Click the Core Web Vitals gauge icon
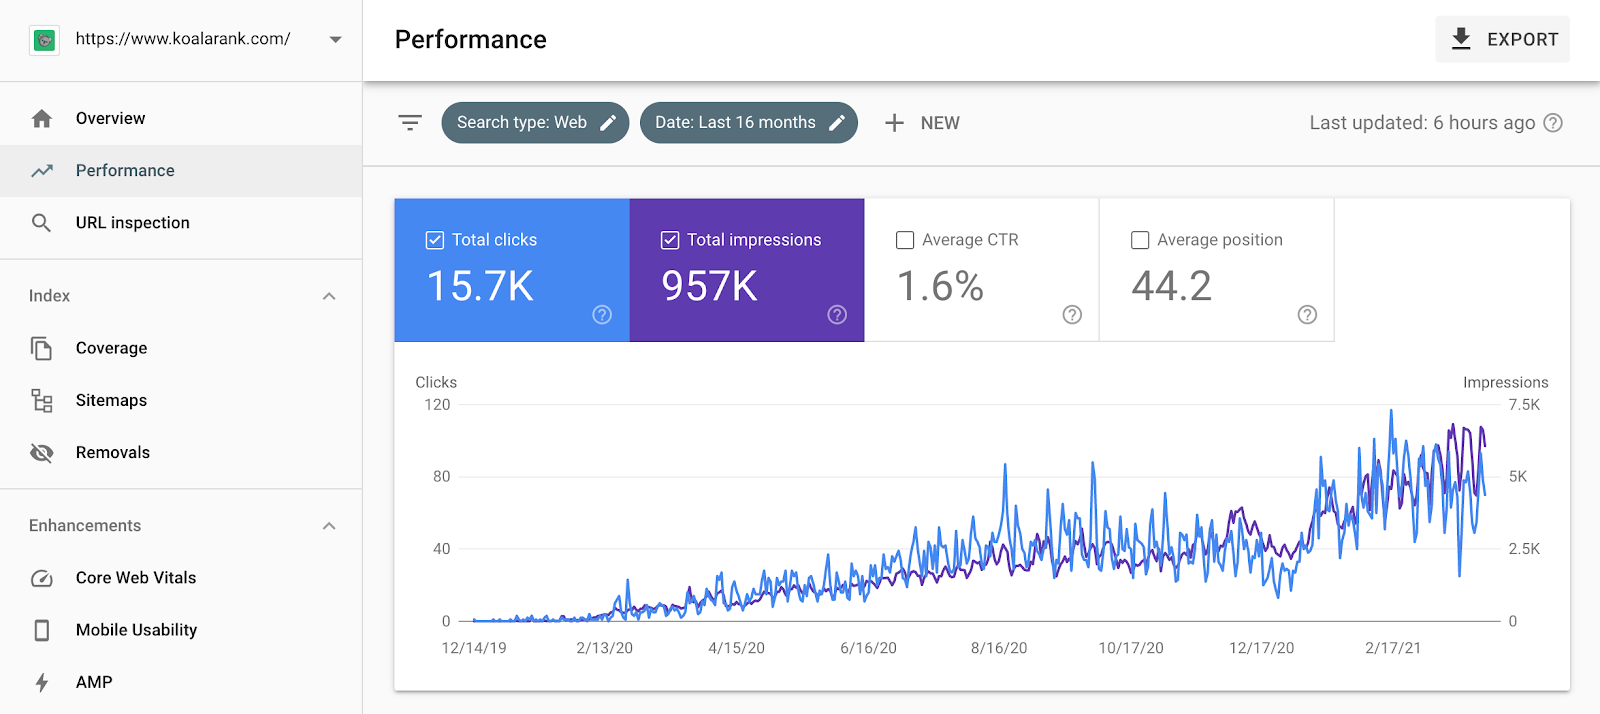1600x714 pixels. pyautogui.click(x=41, y=578)
